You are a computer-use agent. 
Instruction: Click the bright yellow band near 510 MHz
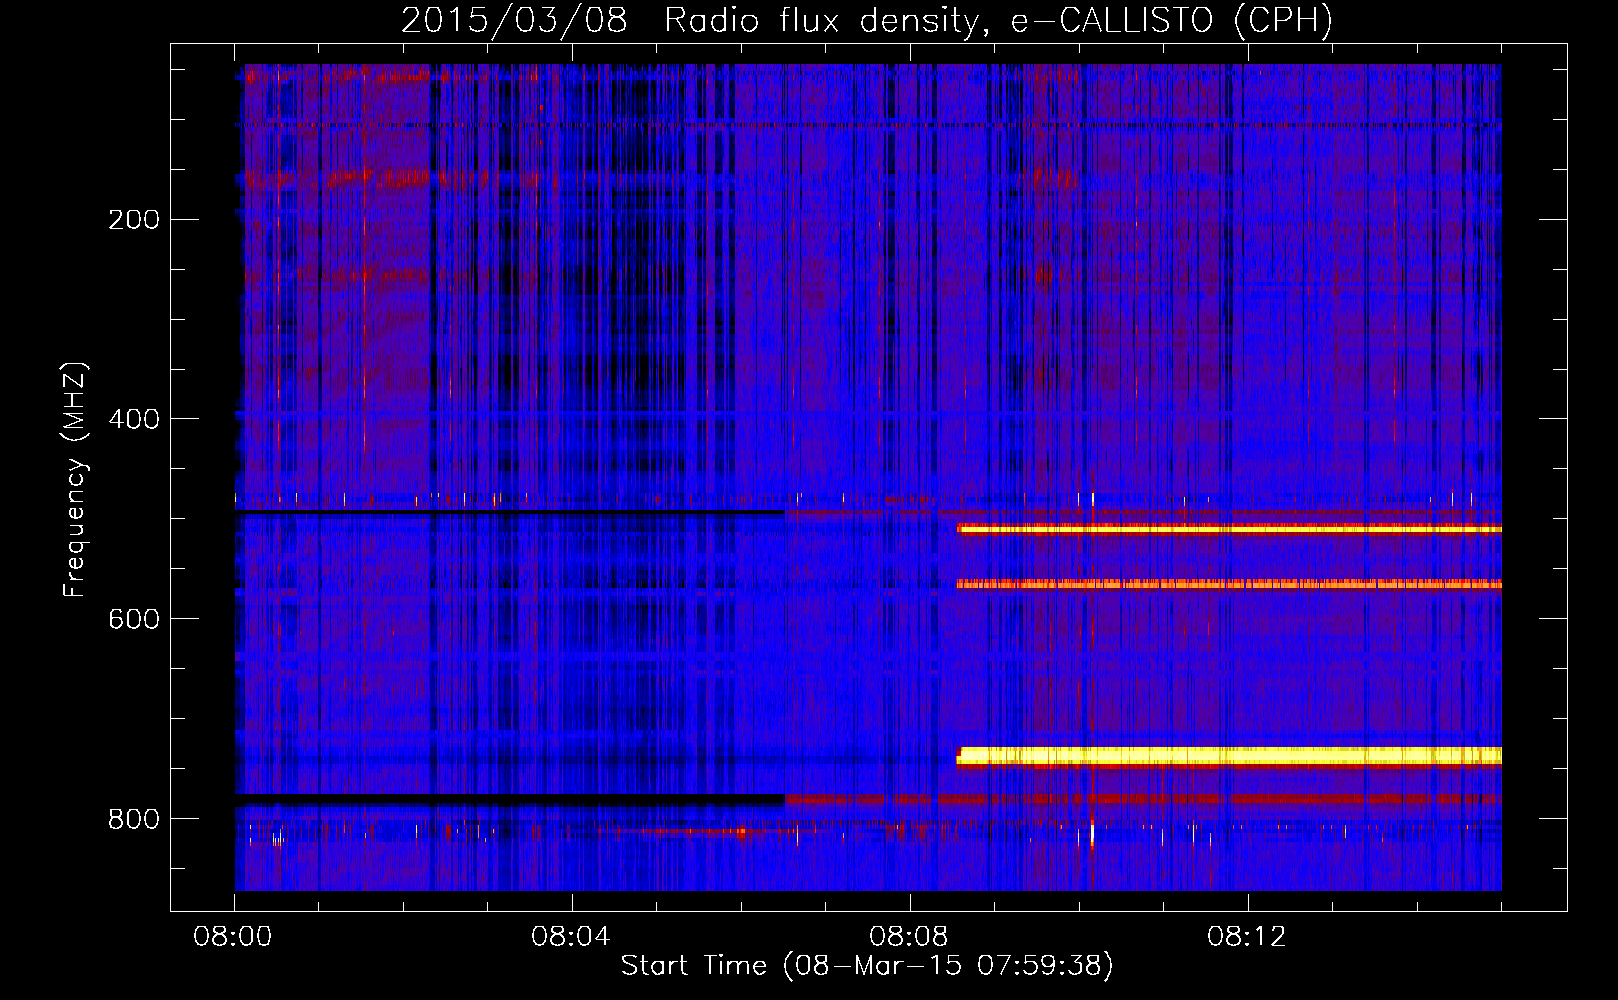[1229, 529]
